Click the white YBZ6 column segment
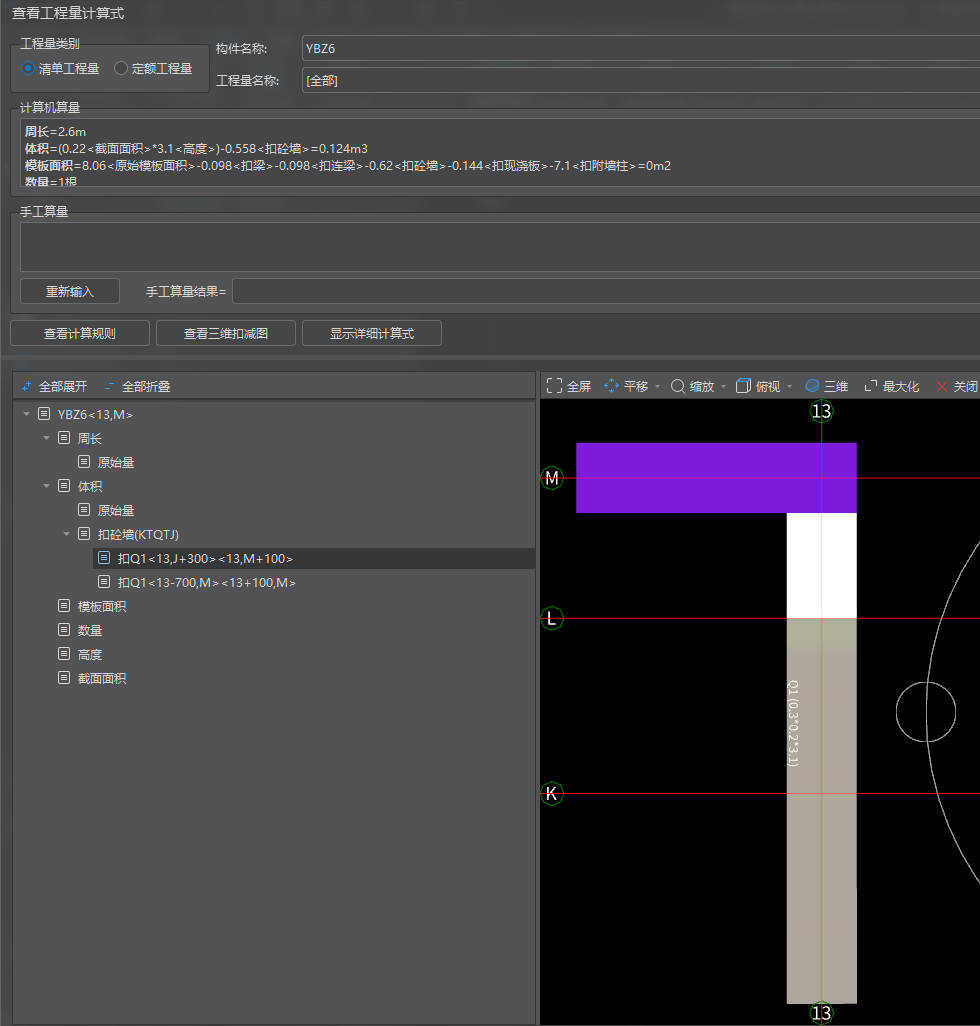 [822, 565]
